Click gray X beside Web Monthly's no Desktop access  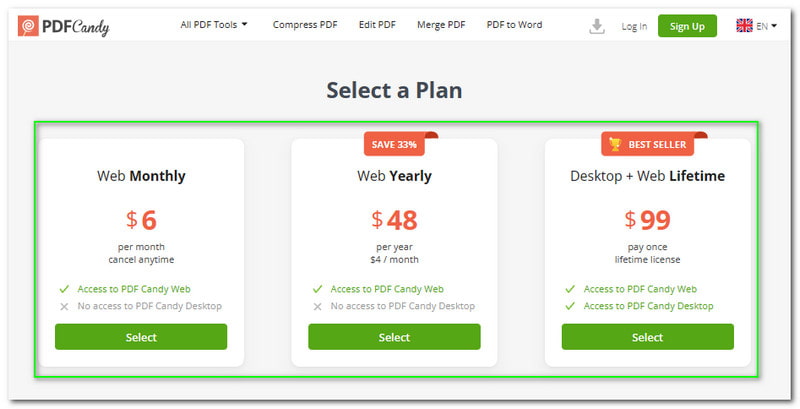(x=64, y=306)
